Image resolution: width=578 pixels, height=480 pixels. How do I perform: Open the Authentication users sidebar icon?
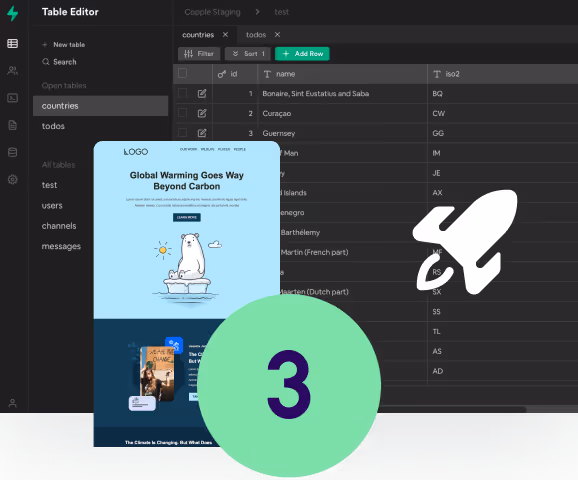[x=13, y=70]
